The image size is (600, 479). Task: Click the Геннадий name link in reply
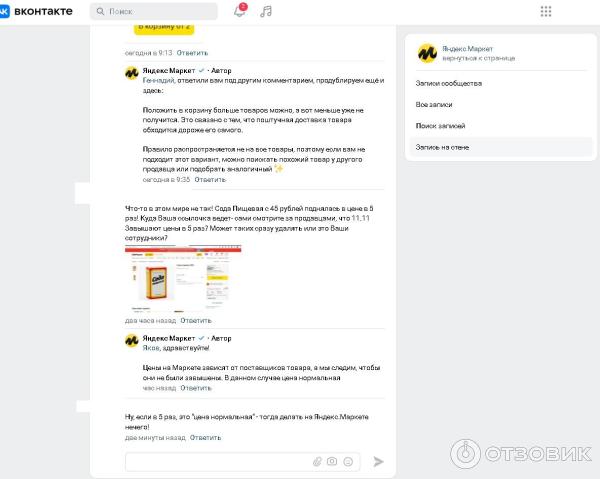(x=158, y=80)
